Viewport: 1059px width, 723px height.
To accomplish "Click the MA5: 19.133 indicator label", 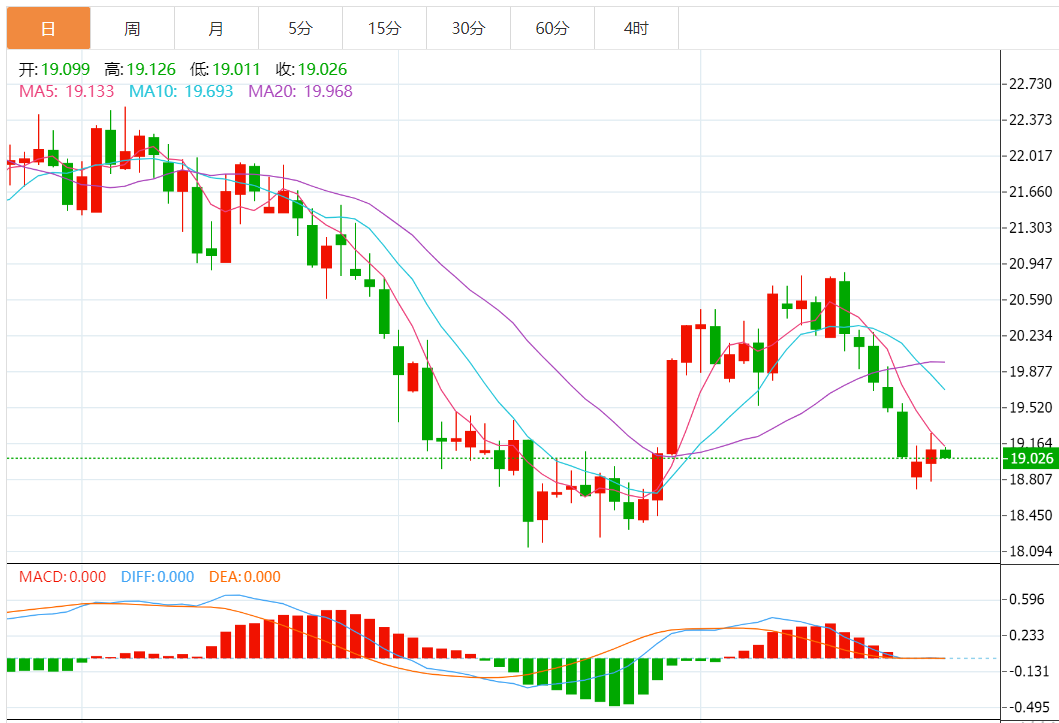I will [66, 91].
